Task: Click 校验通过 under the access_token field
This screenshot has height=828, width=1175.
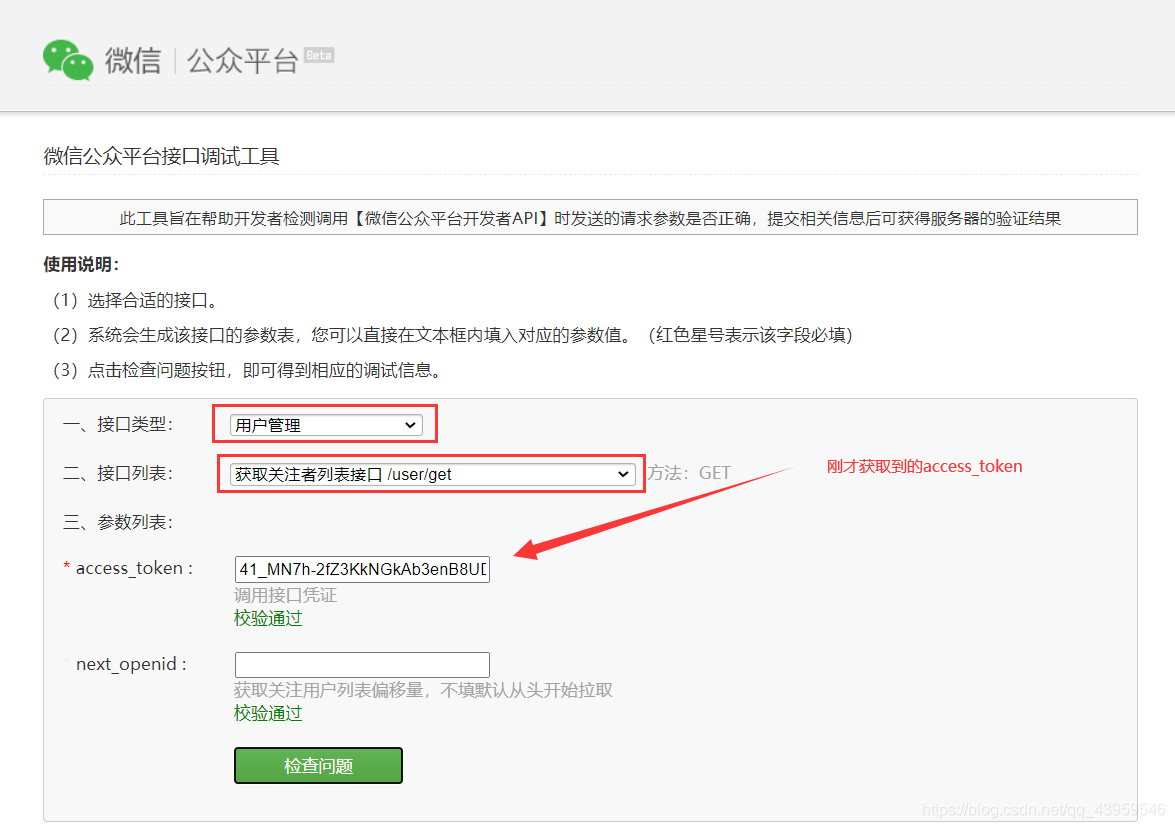Action: [x=268, y=618]
